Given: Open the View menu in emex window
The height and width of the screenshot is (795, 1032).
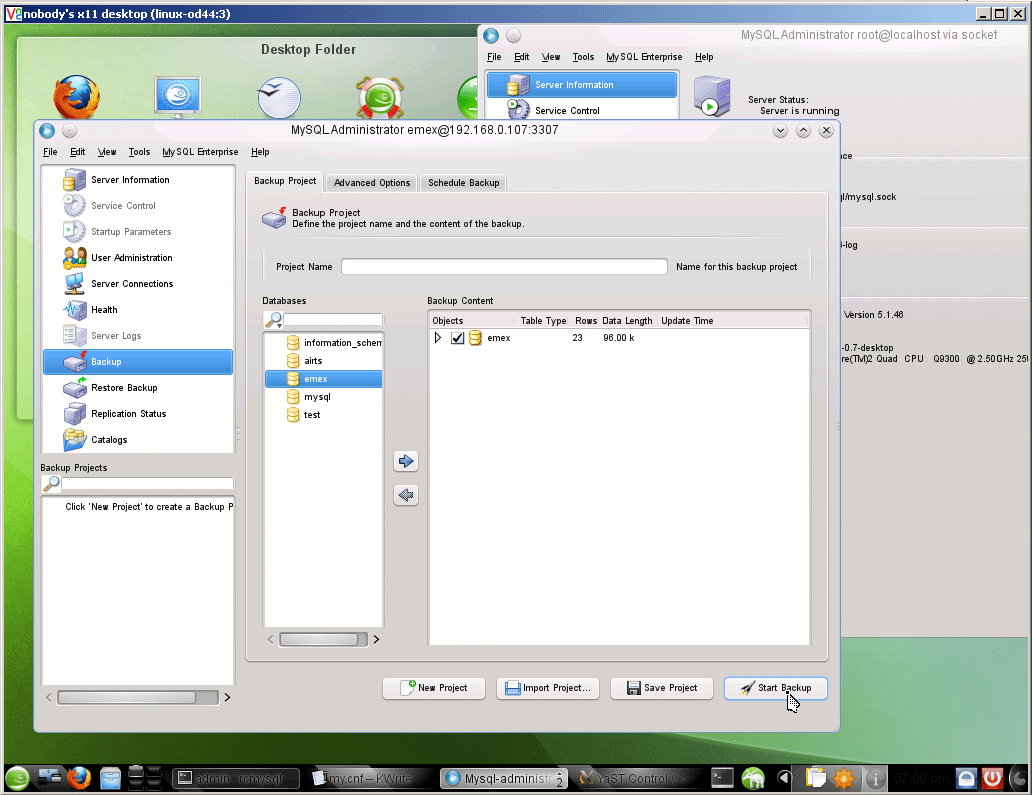Looking at the screenshot, I should (x=107, y=152).
